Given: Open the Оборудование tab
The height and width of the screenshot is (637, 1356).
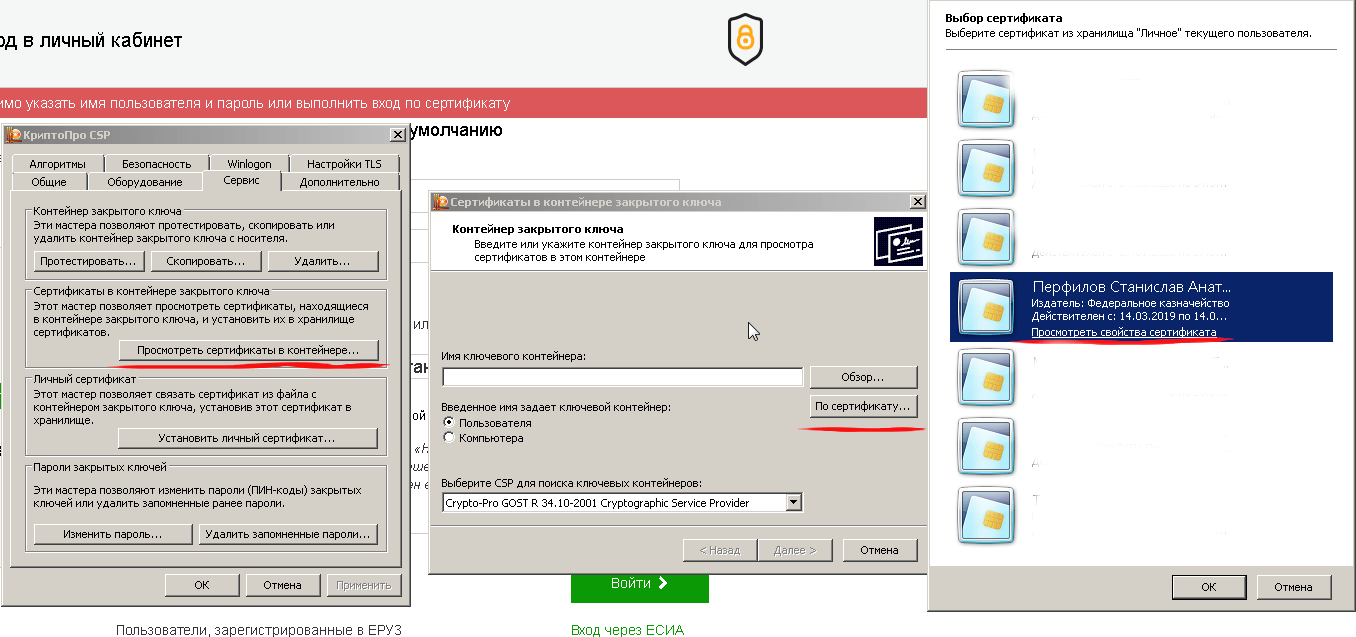Looking at the screenshot, I should tap(145, 182).
